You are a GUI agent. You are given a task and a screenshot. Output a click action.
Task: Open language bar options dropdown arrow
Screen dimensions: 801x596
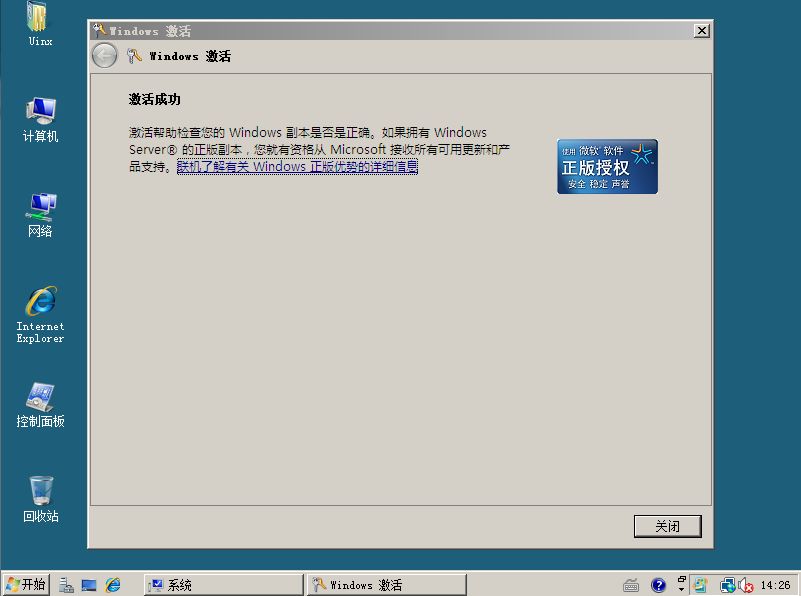(x=681, y=589)
